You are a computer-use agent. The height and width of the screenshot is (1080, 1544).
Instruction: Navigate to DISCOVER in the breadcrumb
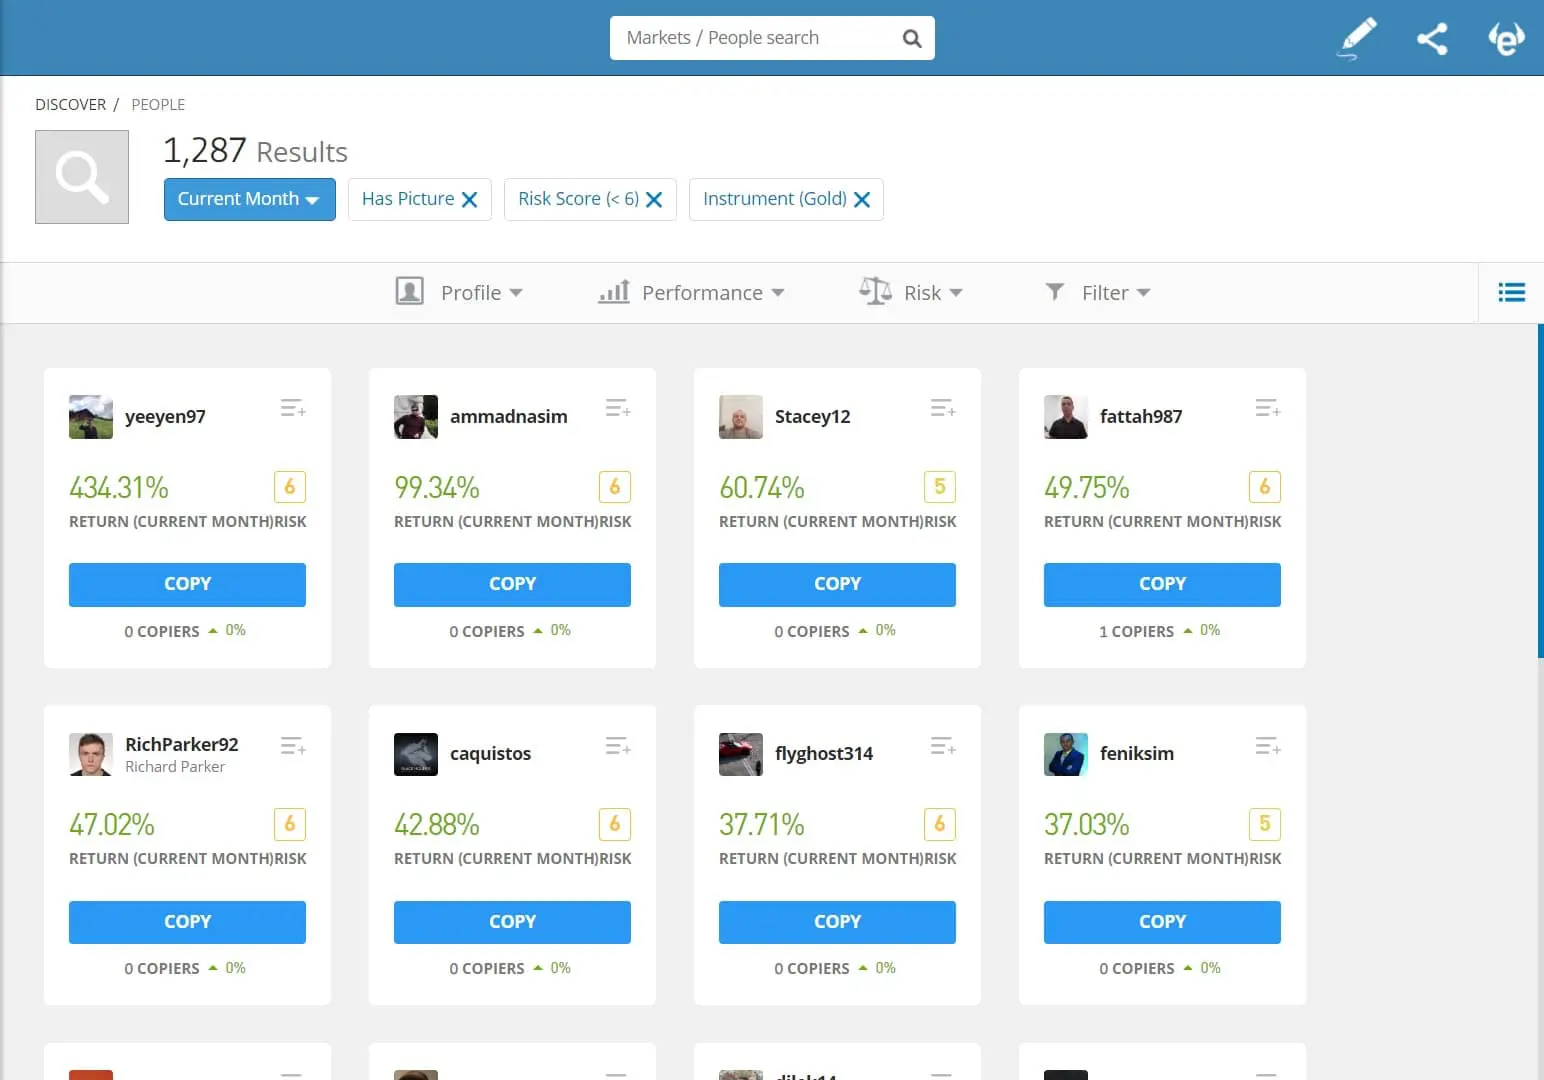coord(70,104)
